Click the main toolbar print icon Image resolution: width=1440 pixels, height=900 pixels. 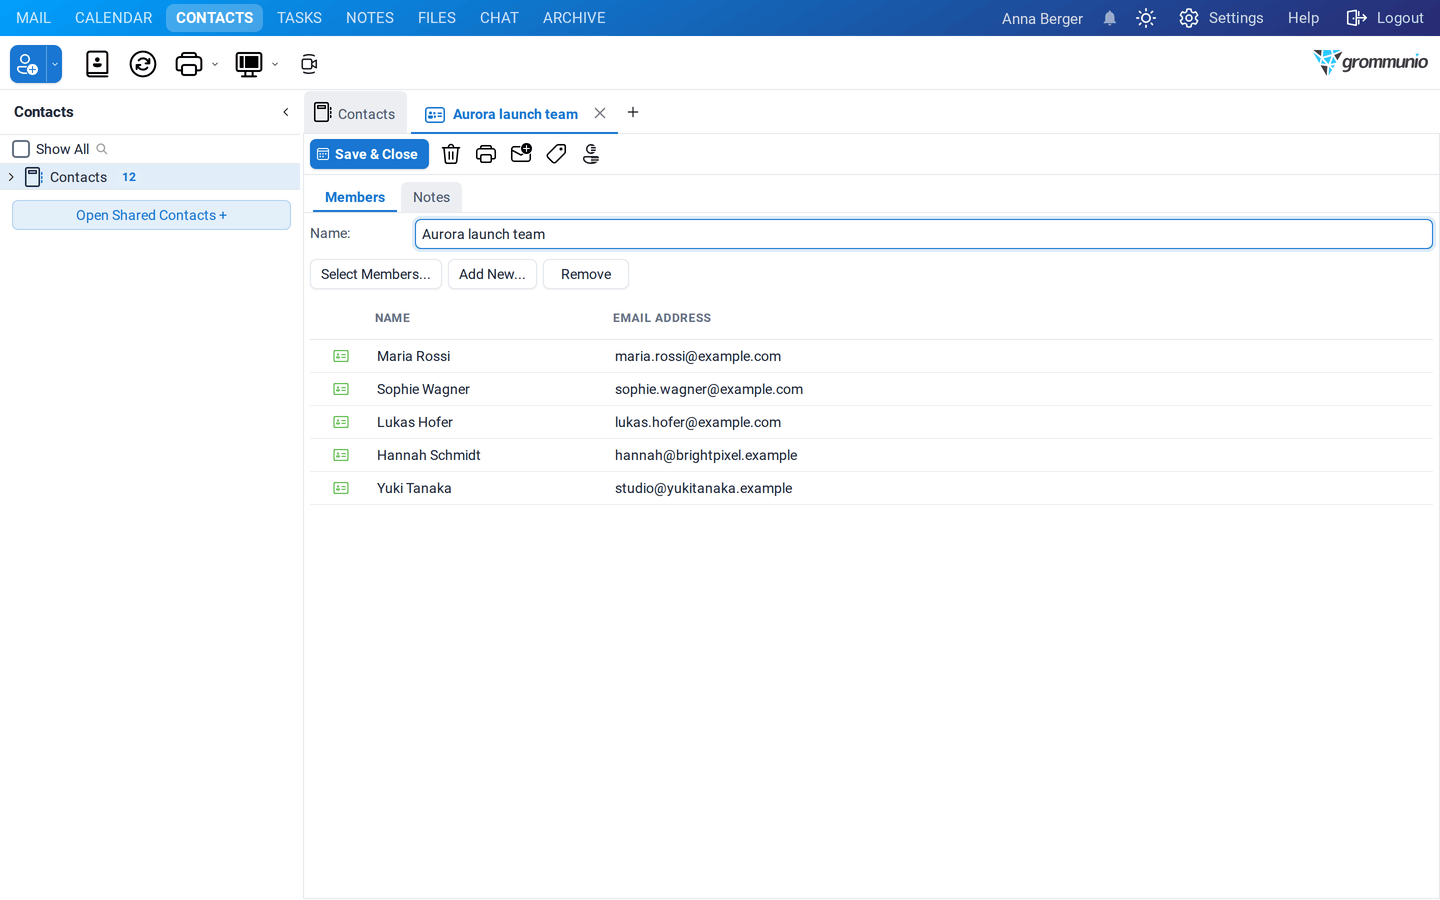click(x=188, y=64)
